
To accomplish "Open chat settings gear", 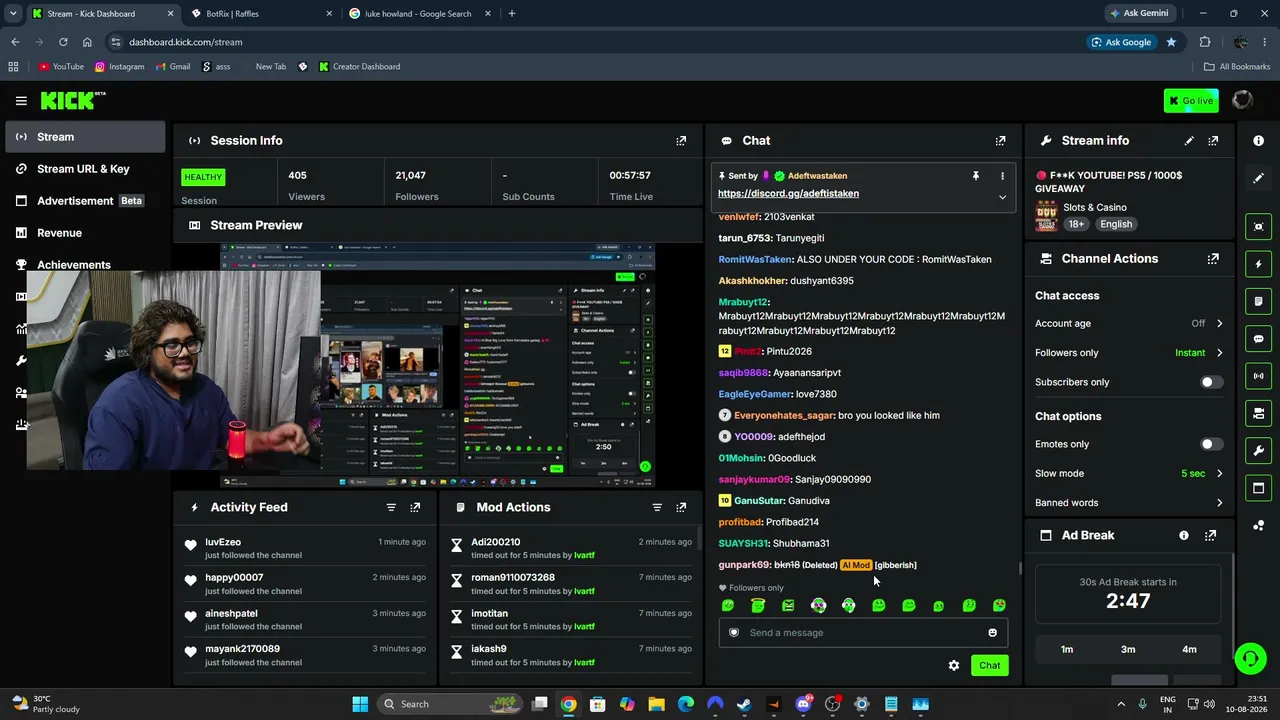I will [954, 666].
